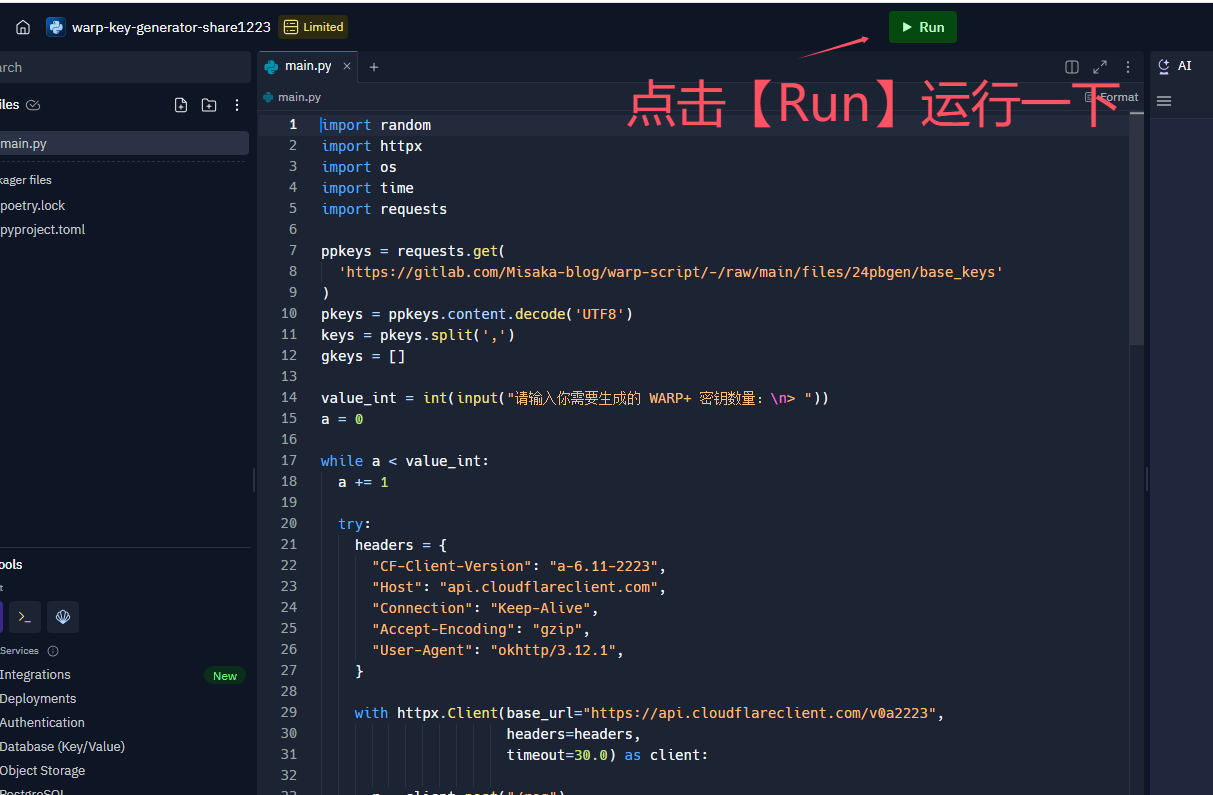The image size is (1213, 795).
Task: Open the Console tool icon
Action: coord(2,617)
